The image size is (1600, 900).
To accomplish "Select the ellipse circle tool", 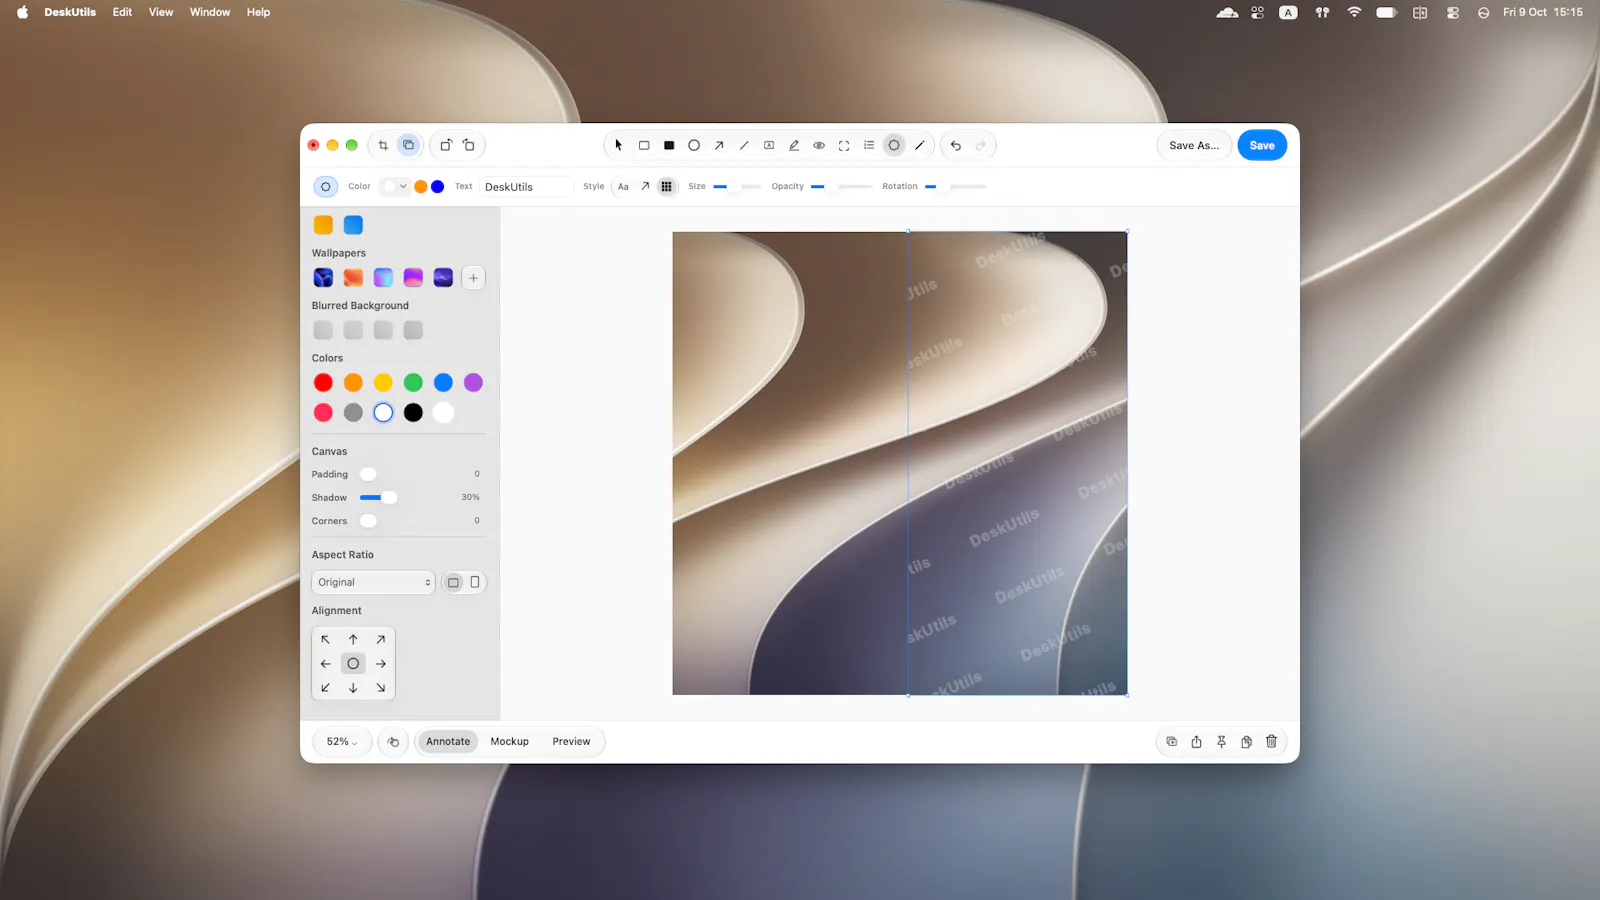I will (x=694, y=145).
